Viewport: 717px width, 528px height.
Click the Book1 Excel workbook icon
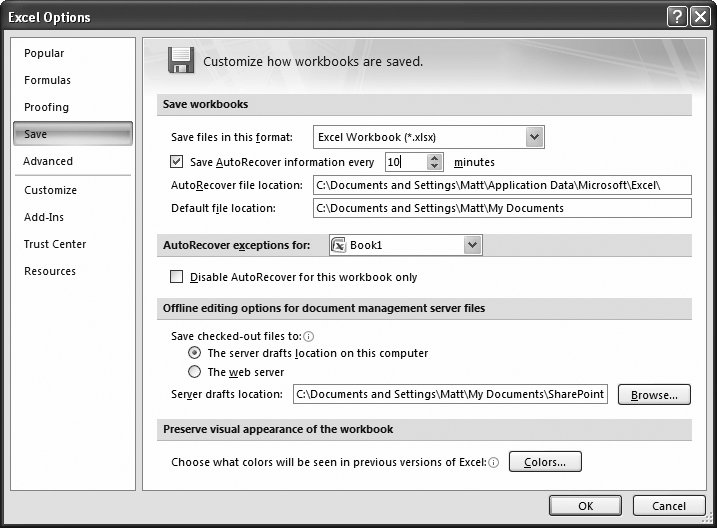point(338,245)
